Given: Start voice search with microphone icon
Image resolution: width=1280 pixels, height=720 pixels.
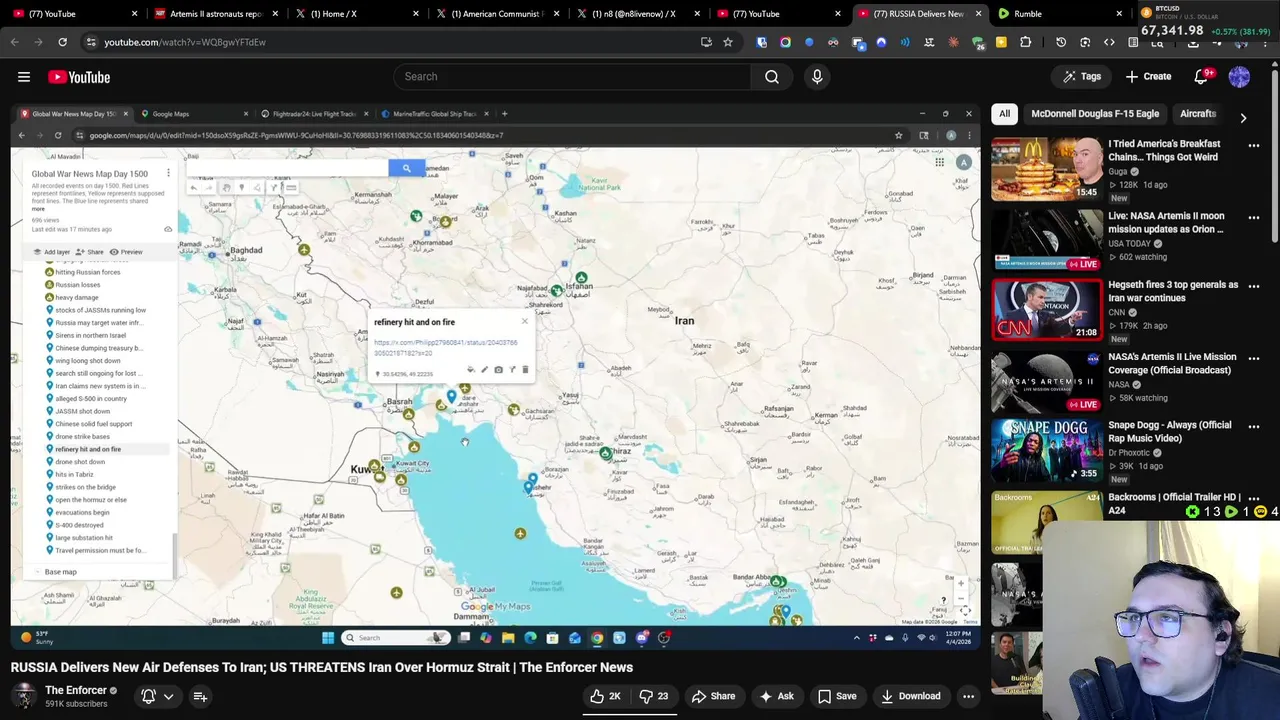Looking at the screenshot, I should tap(817, 77).
